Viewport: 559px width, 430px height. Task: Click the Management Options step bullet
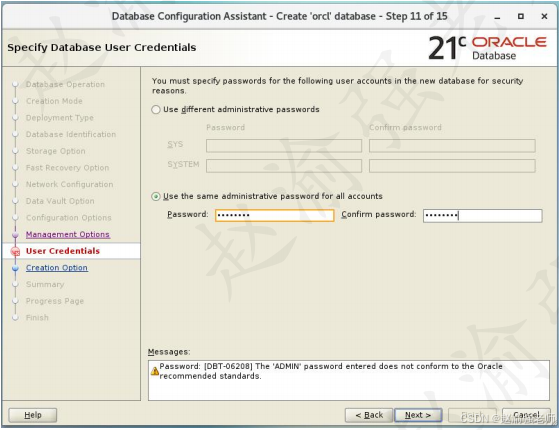[x=15, y=235]
